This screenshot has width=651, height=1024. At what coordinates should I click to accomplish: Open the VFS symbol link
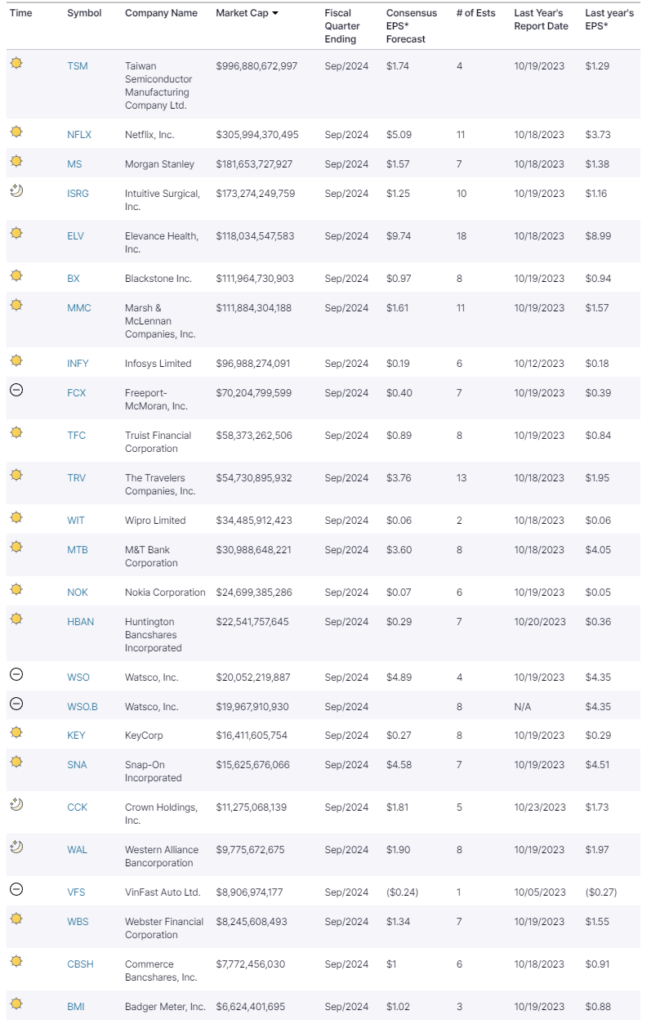76,891
